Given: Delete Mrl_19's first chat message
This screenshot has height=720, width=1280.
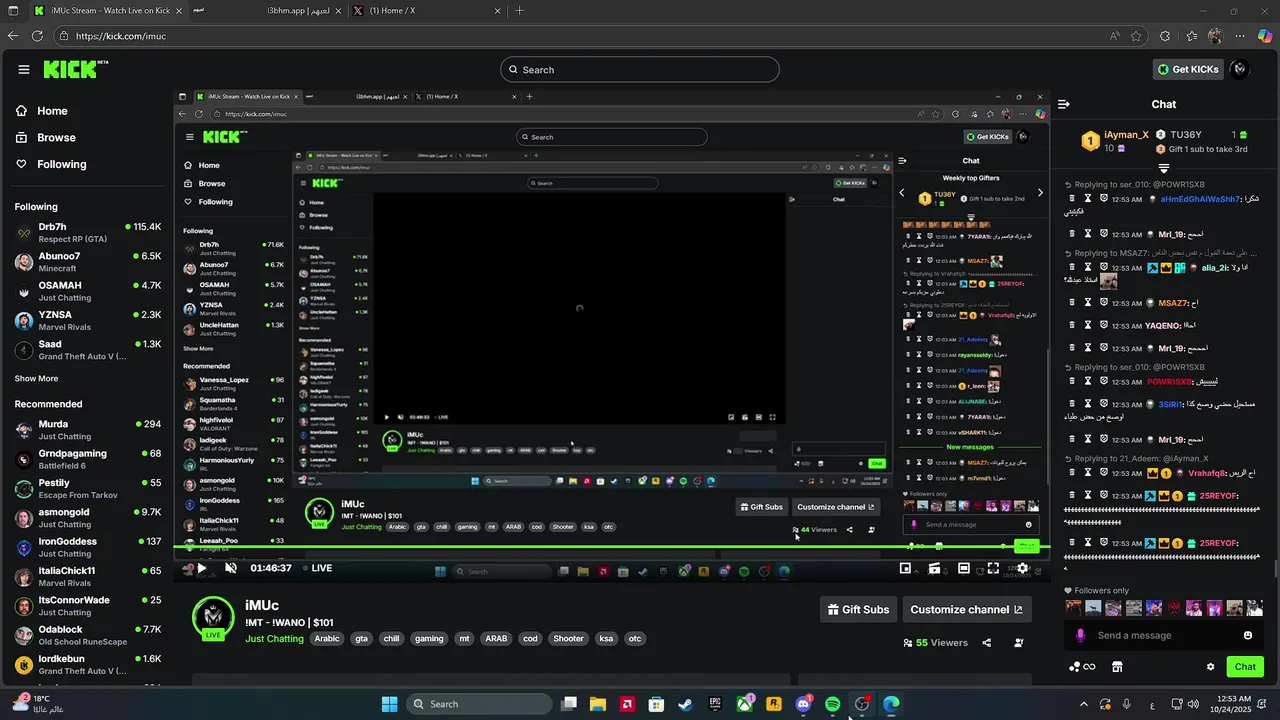Looking at the screenshot, I should pyautogui.click(x=1072, y=233).
